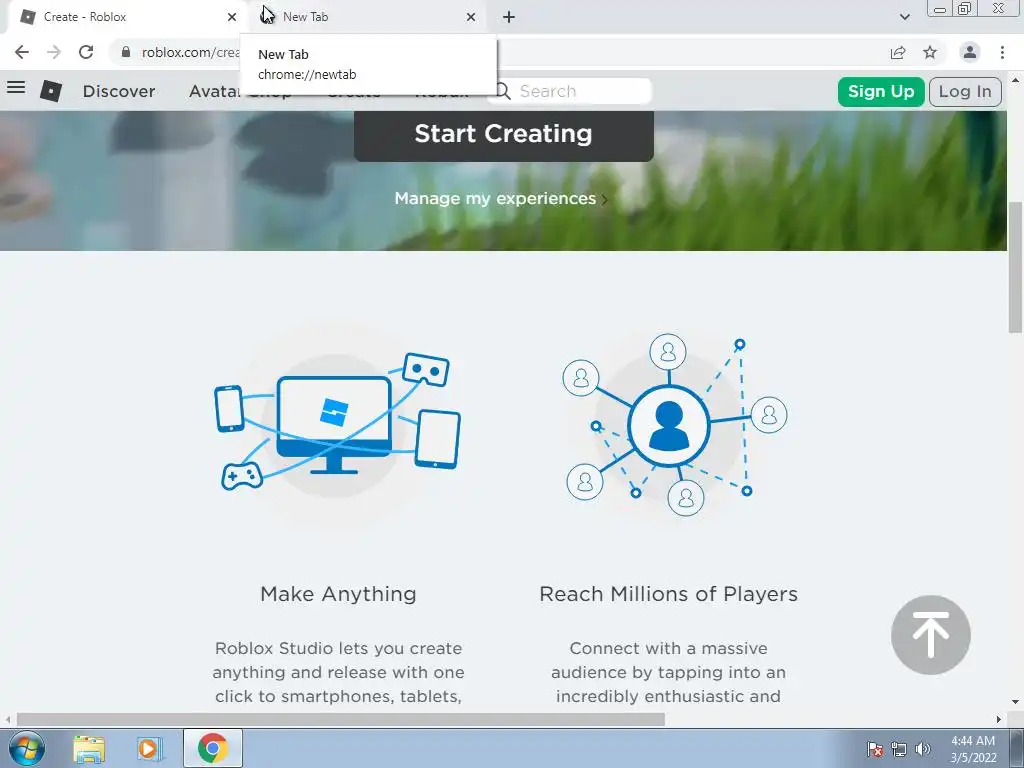Click the Make Anything devices illustration
Image resolution: width=1024 pixels, height=768 pixels.
click(338, 422)
